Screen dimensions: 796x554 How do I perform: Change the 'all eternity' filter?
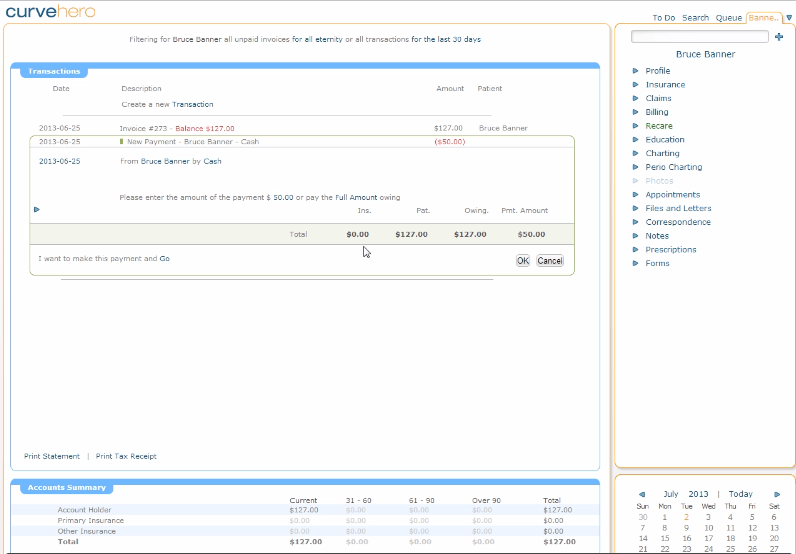[317, 39]
